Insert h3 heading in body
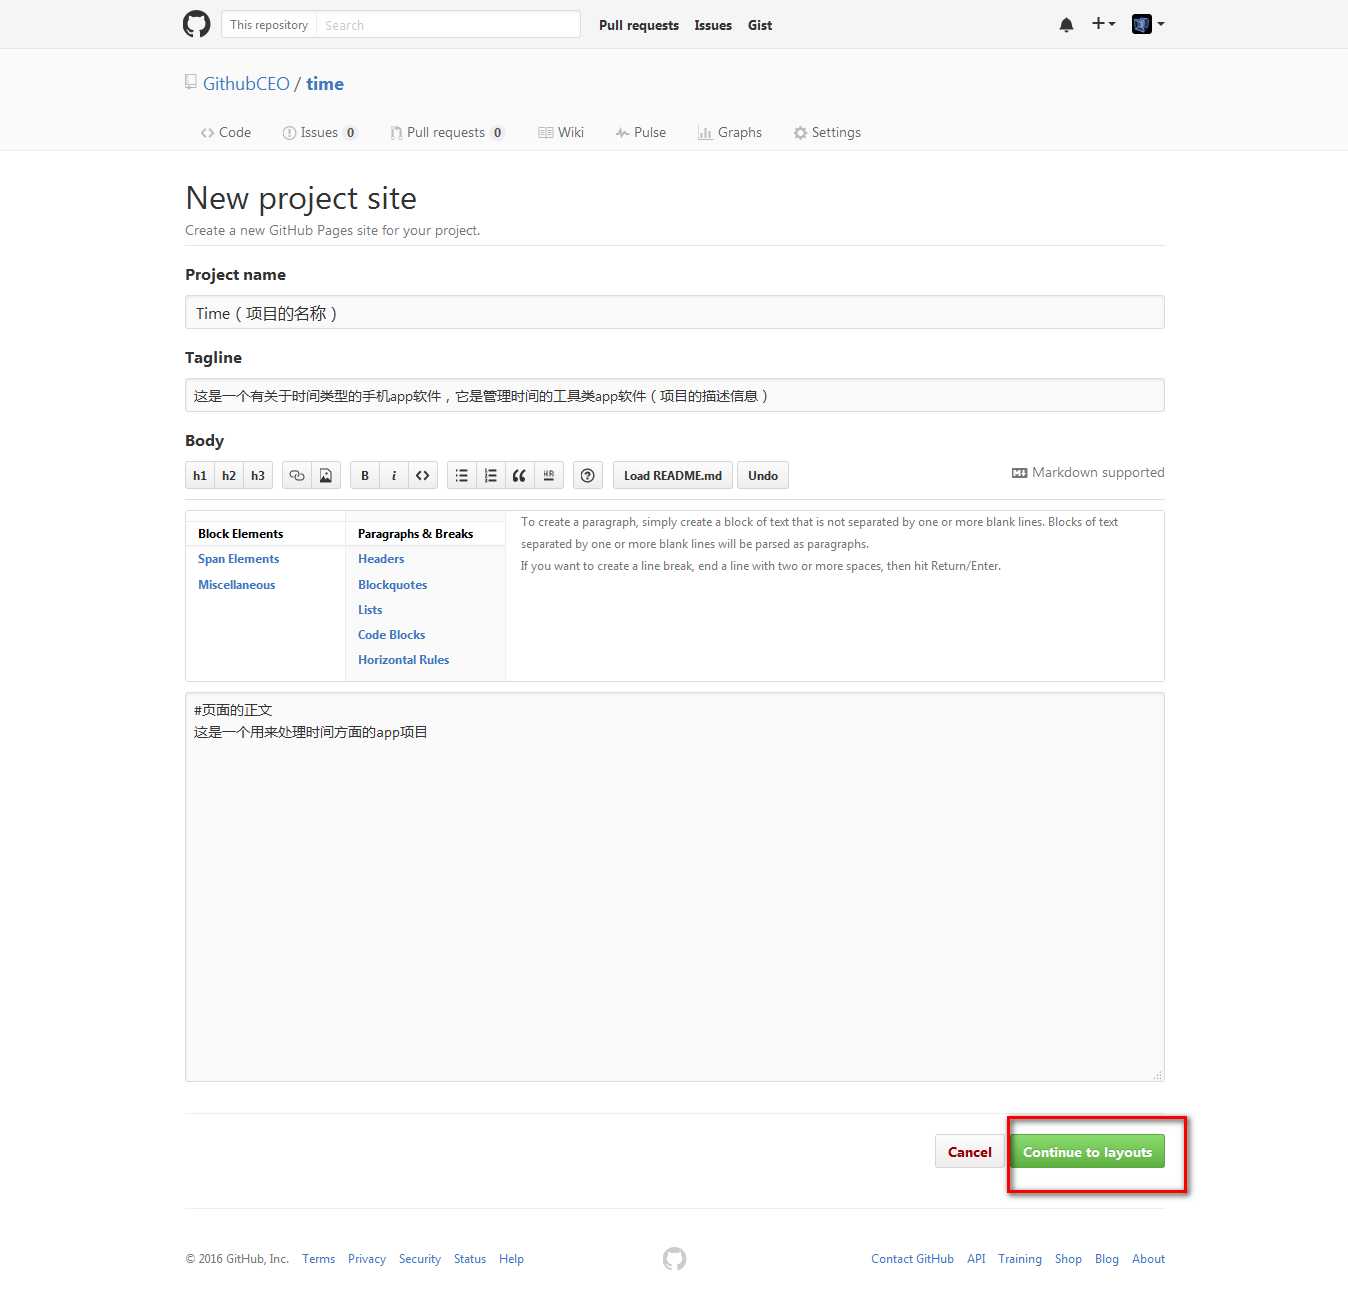Image resolution: width=1348 pixels, height=1306 pixels. click(258, 475)
